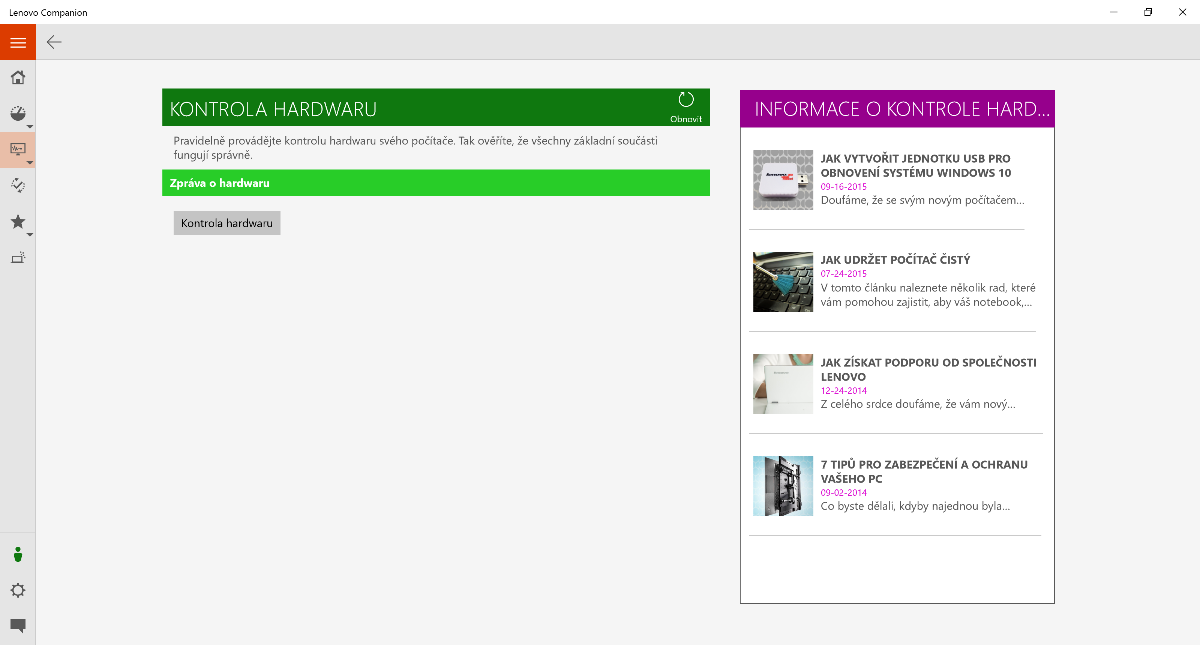Click the 7 tipů article thumbnail
1200x645 pixels.
tap(783, 486)
